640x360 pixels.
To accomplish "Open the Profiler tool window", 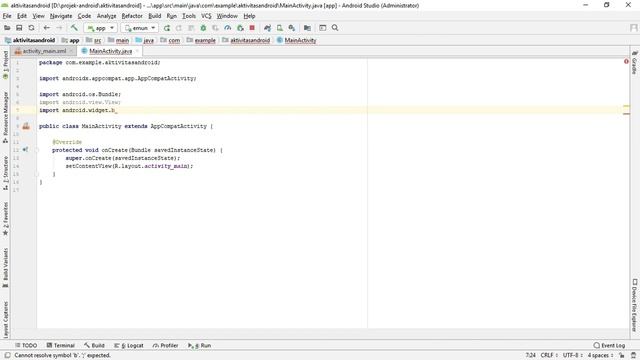I will (x=165, y=345).
